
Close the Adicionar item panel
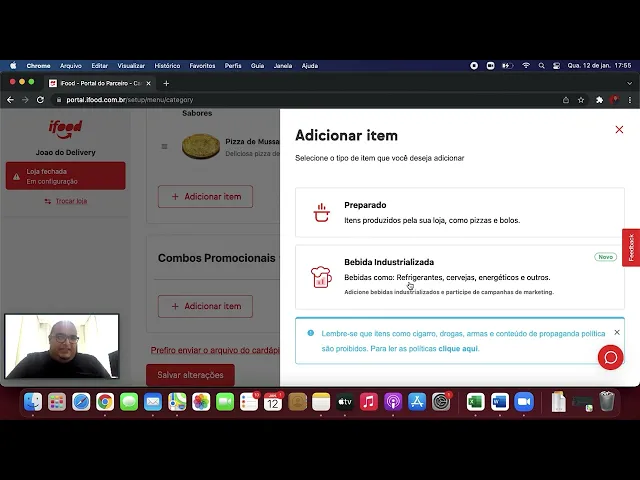(619, 129)
